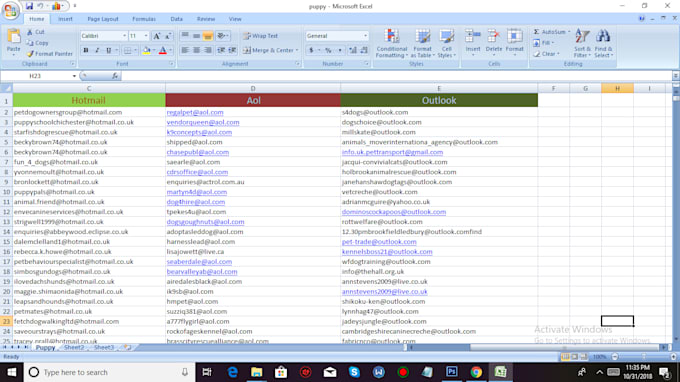
Task: Click the Paste clipboard icon
Action: pyautogui.click(x=13, y=36)
